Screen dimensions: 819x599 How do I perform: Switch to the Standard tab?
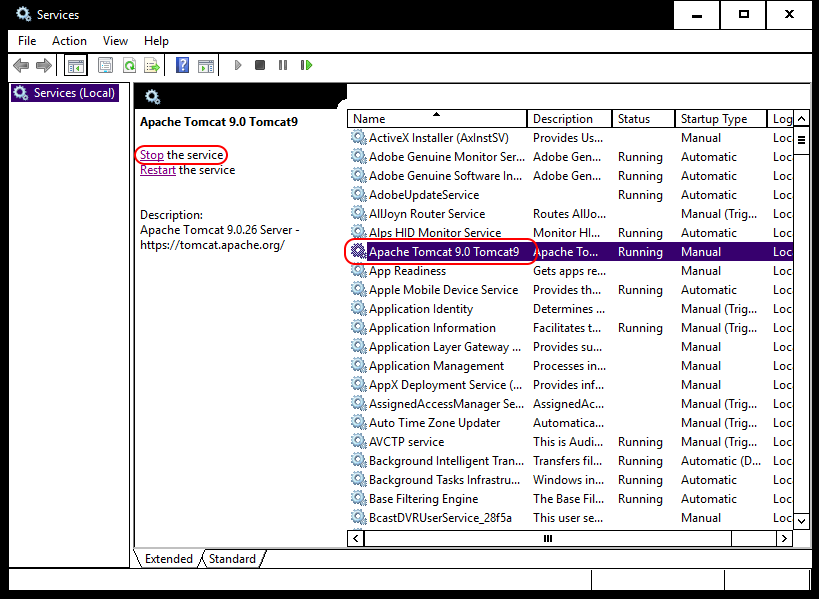[232, 559]
